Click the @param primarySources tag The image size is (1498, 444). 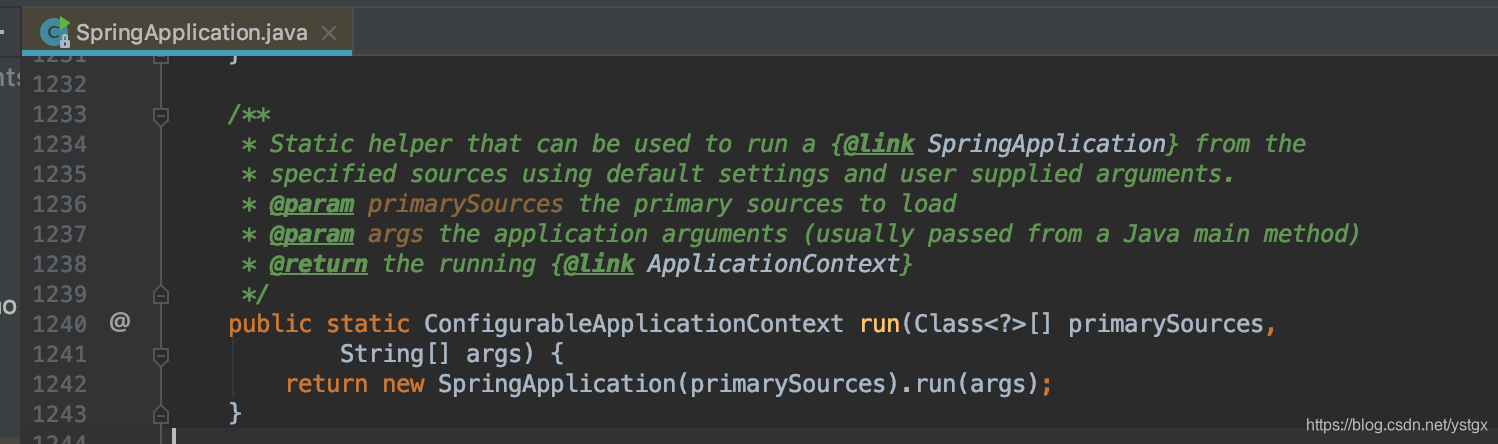click(x=417, y=204)
